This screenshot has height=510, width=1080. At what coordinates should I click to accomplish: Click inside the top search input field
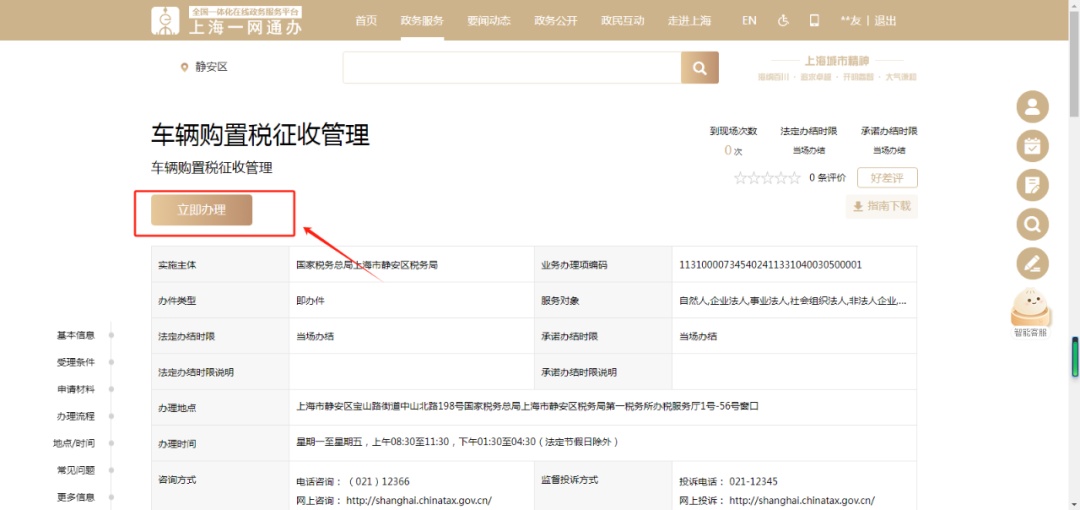[x=511, y=68]
